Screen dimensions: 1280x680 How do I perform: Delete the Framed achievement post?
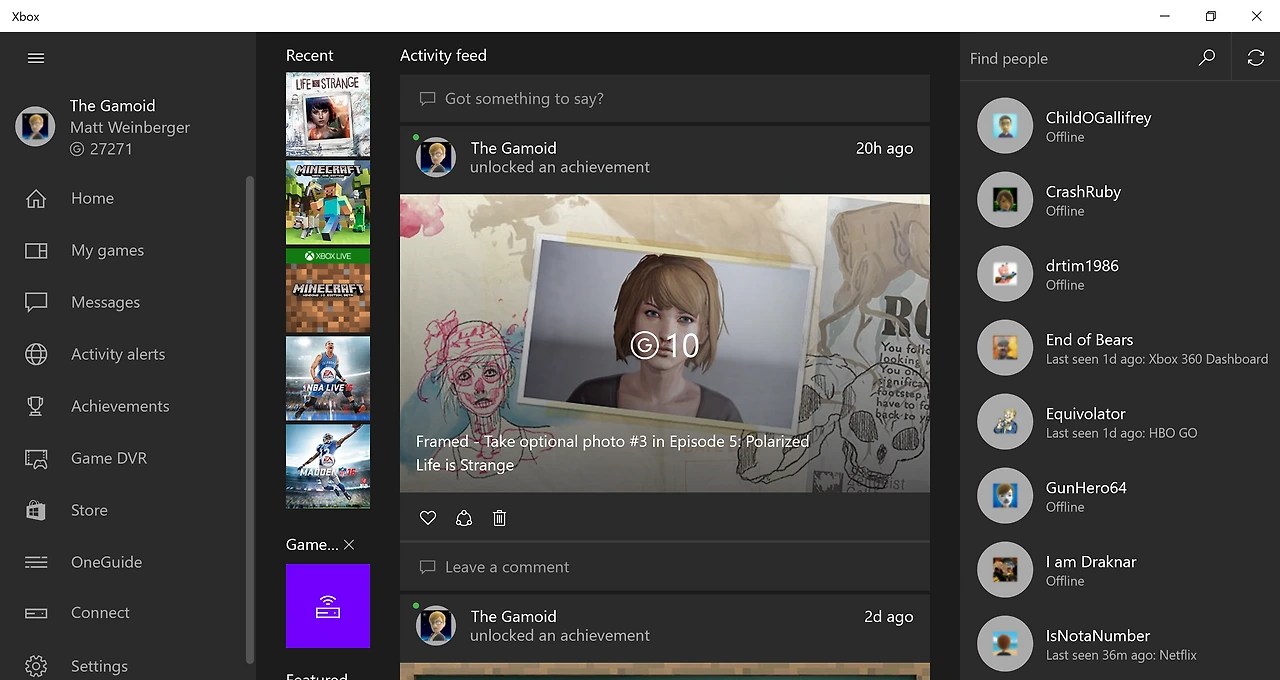pyautogui.click(x=499, y=518)
